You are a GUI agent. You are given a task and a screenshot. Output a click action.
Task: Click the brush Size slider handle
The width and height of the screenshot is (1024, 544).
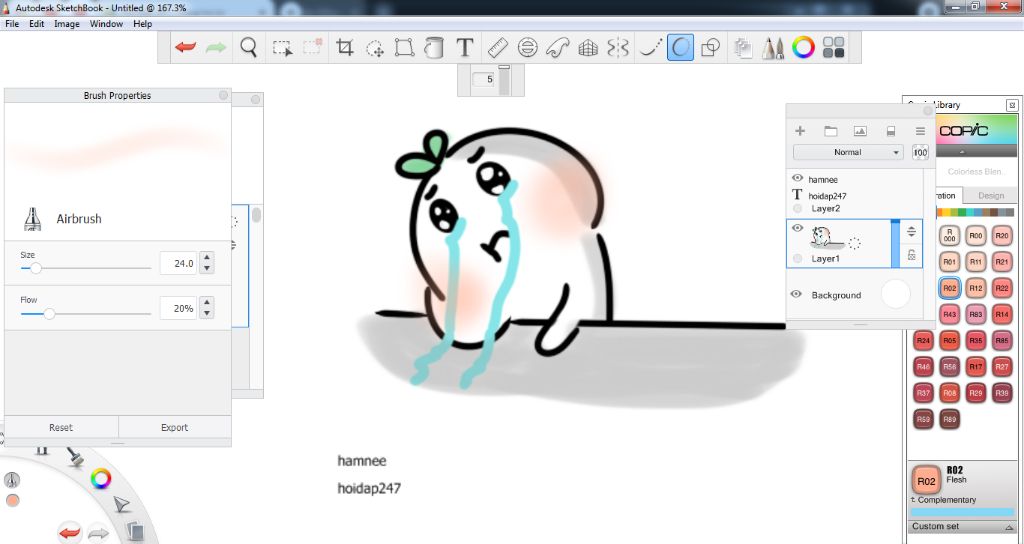(37, 268)
